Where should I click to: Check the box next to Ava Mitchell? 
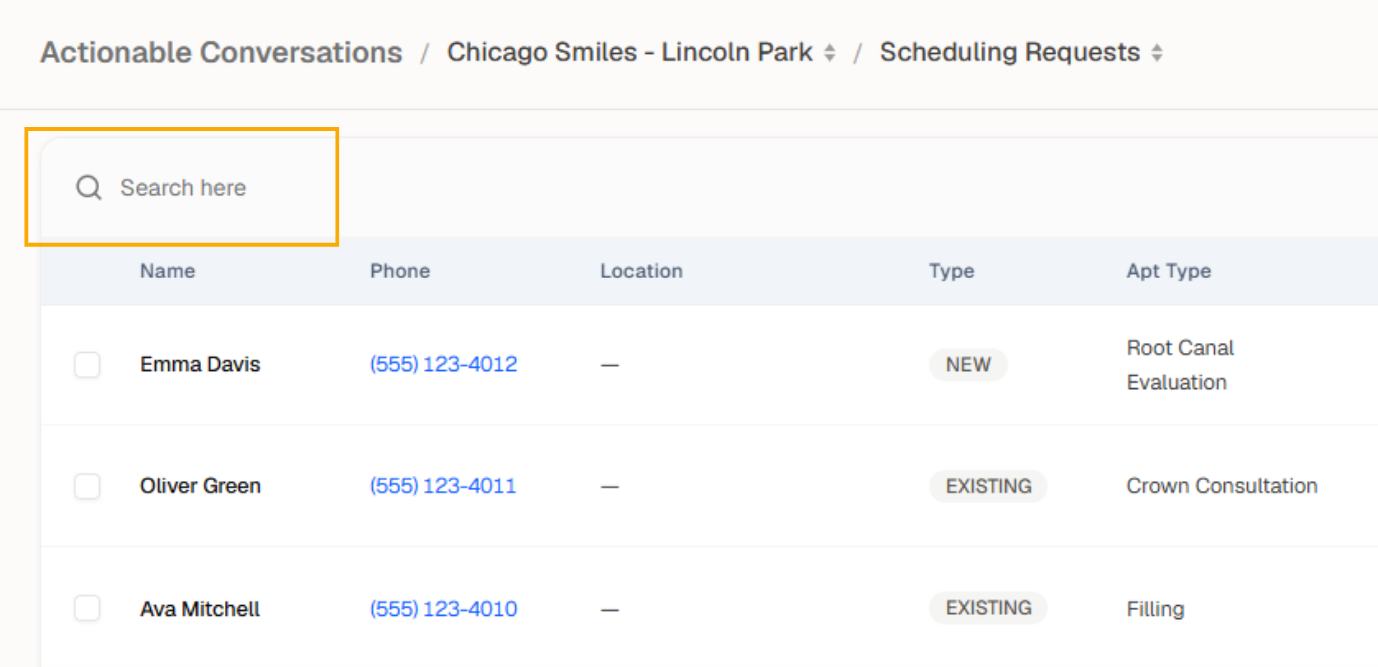87,608
